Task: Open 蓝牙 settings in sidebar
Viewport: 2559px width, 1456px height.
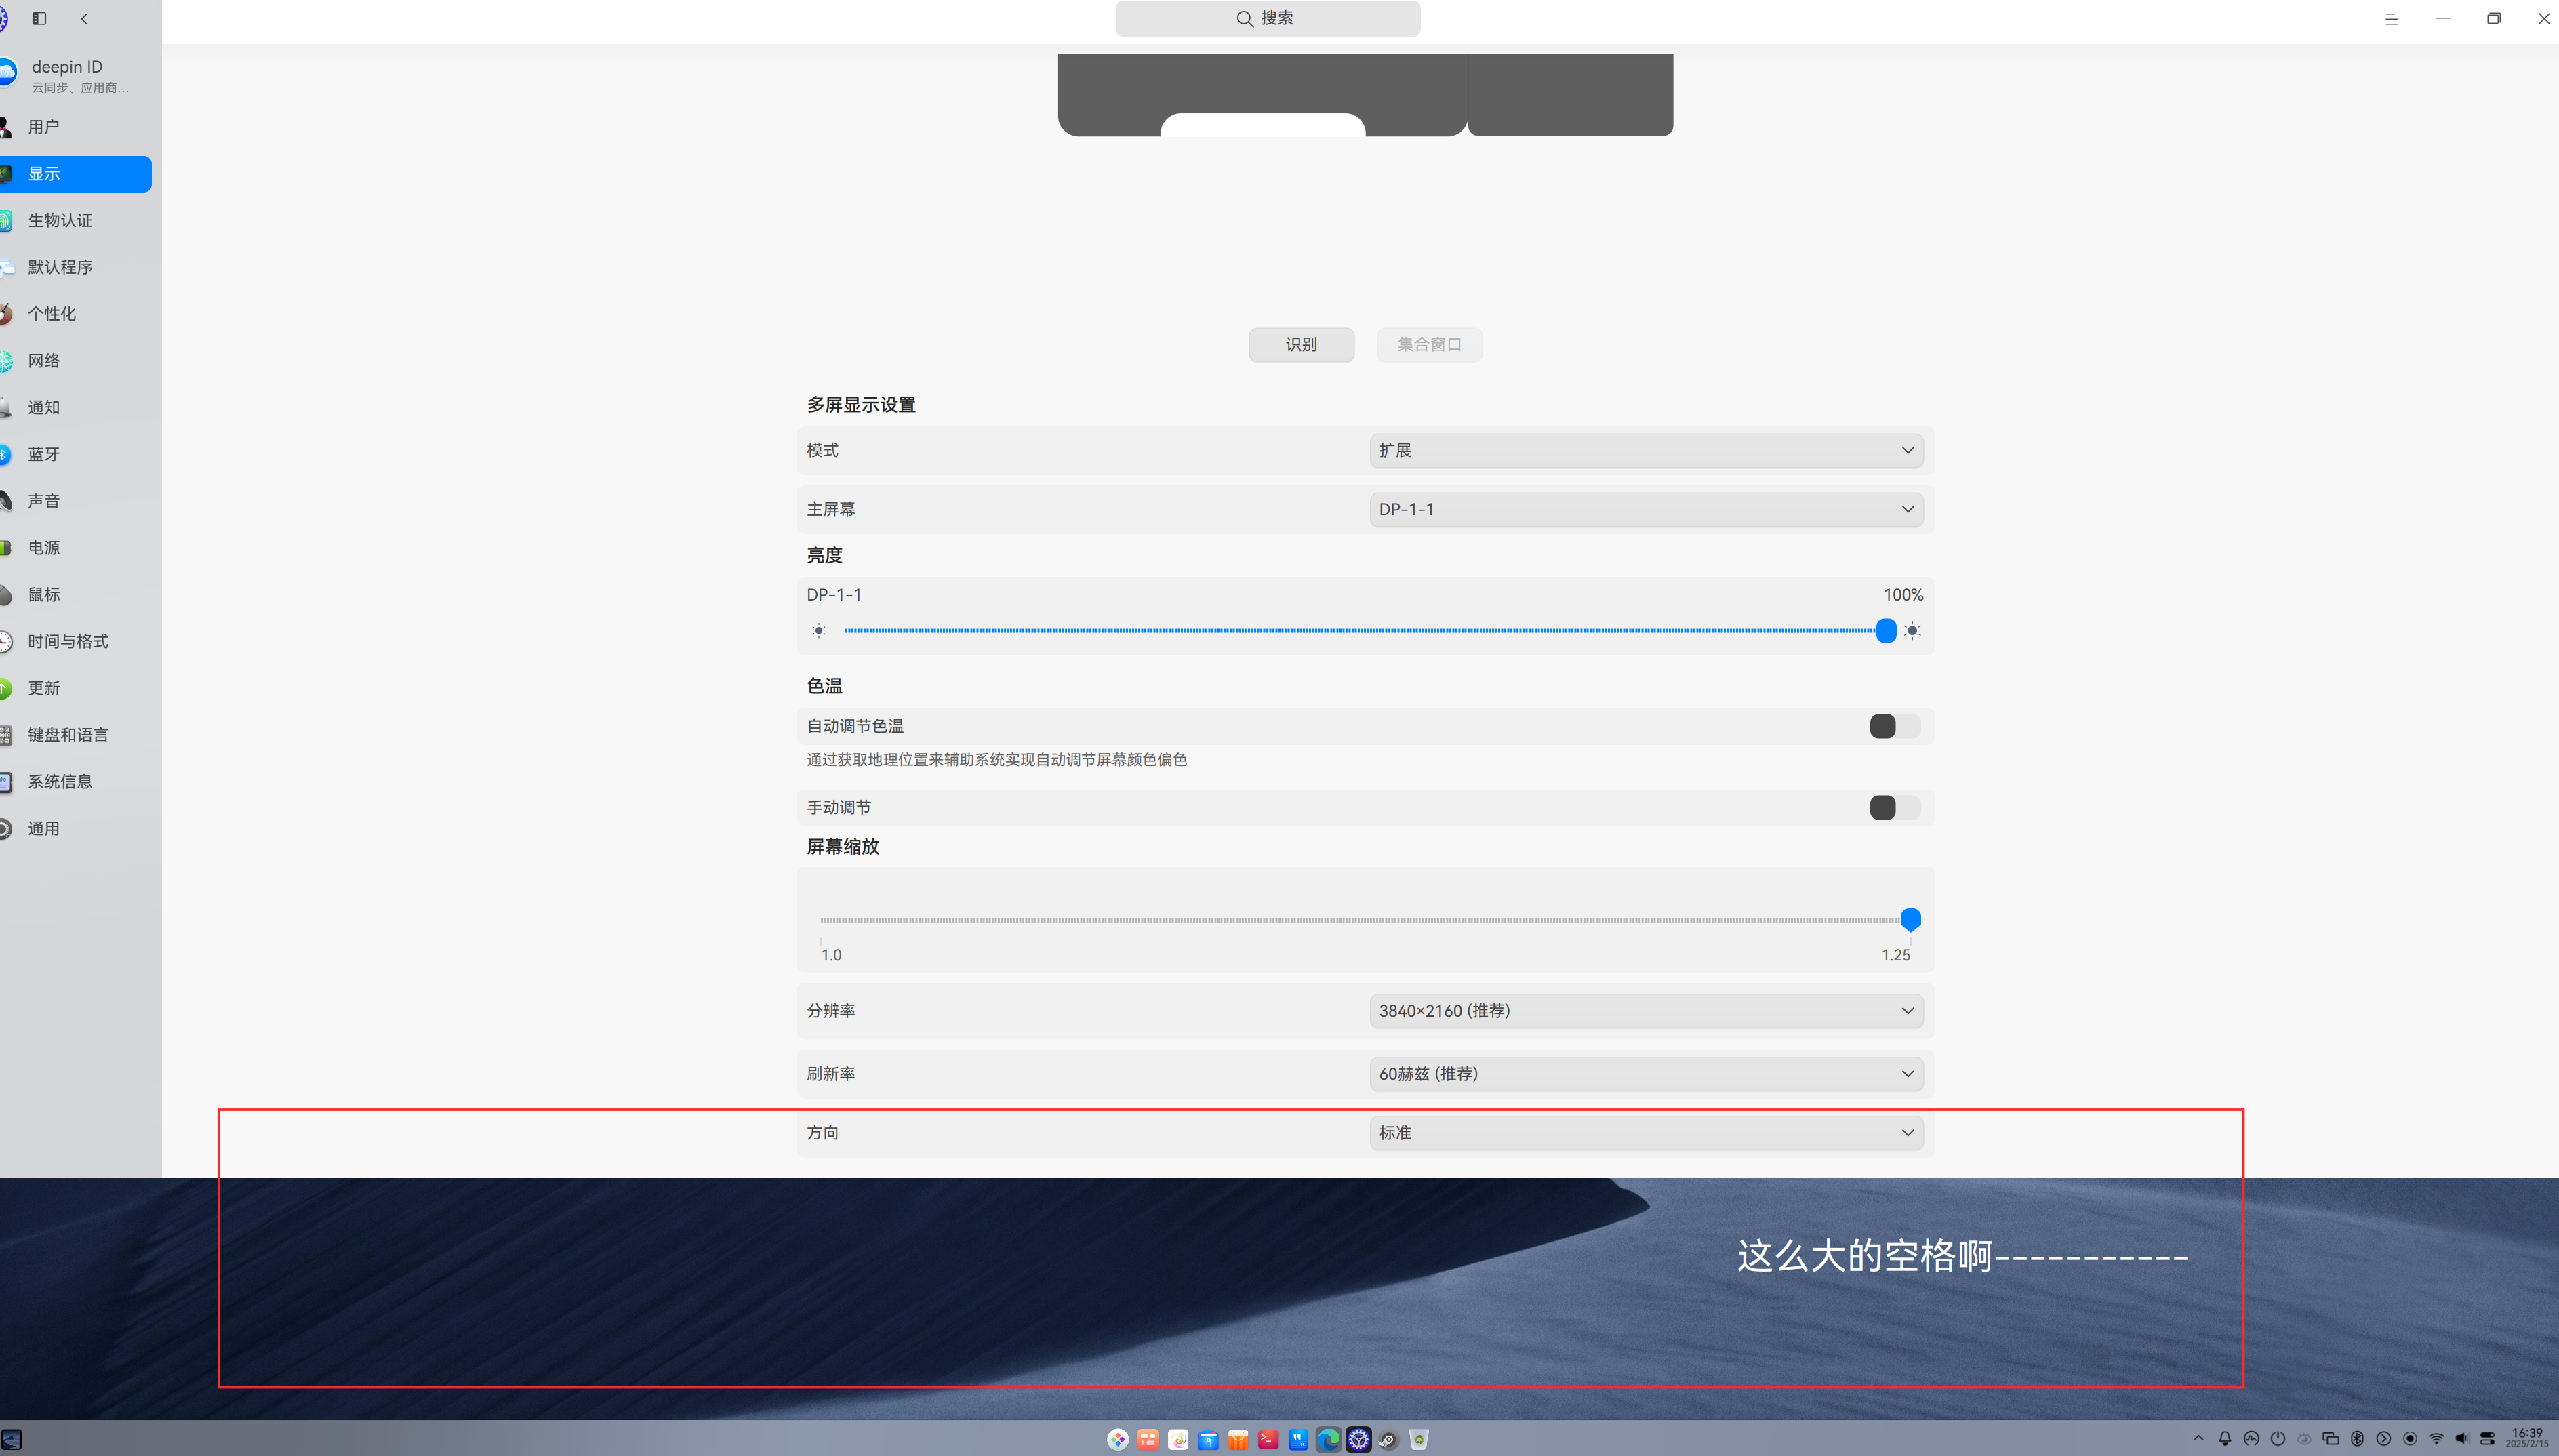Action: (x=76, y=454)
